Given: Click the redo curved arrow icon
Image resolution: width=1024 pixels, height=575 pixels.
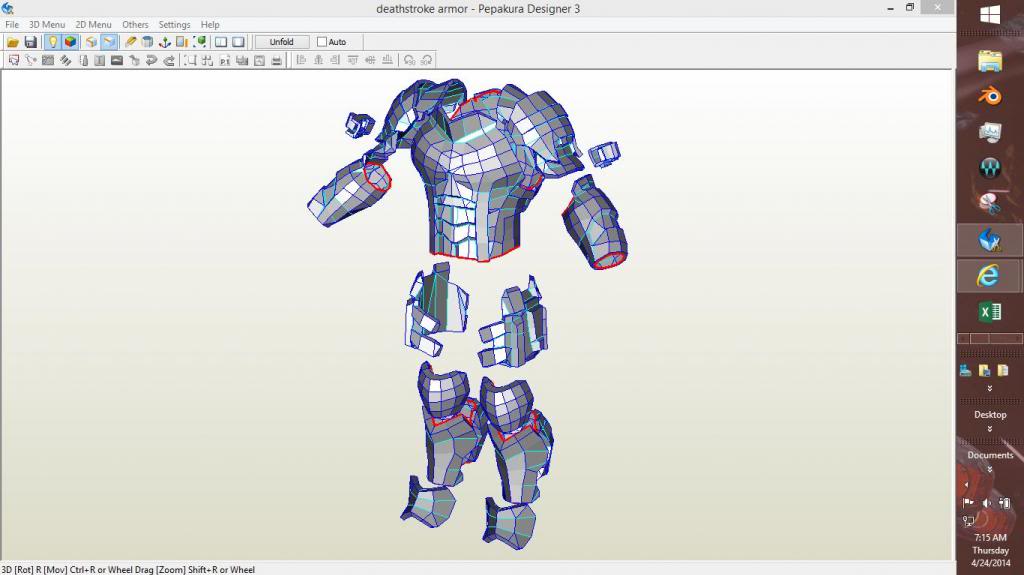Looking at the screenshot, I should 169,60.
